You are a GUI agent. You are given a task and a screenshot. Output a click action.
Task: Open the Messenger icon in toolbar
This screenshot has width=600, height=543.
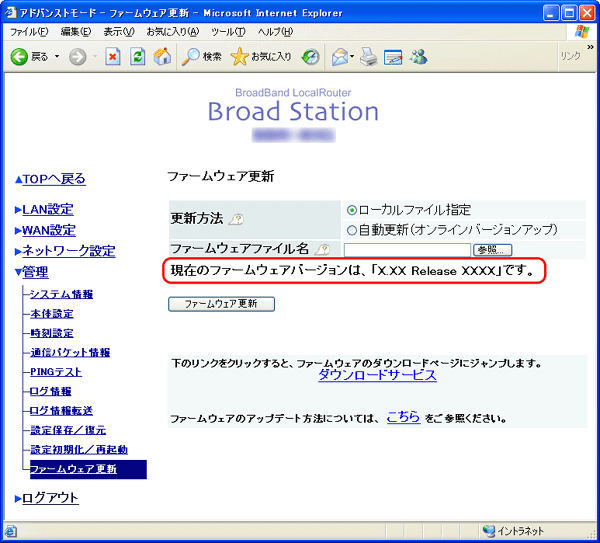419,57
